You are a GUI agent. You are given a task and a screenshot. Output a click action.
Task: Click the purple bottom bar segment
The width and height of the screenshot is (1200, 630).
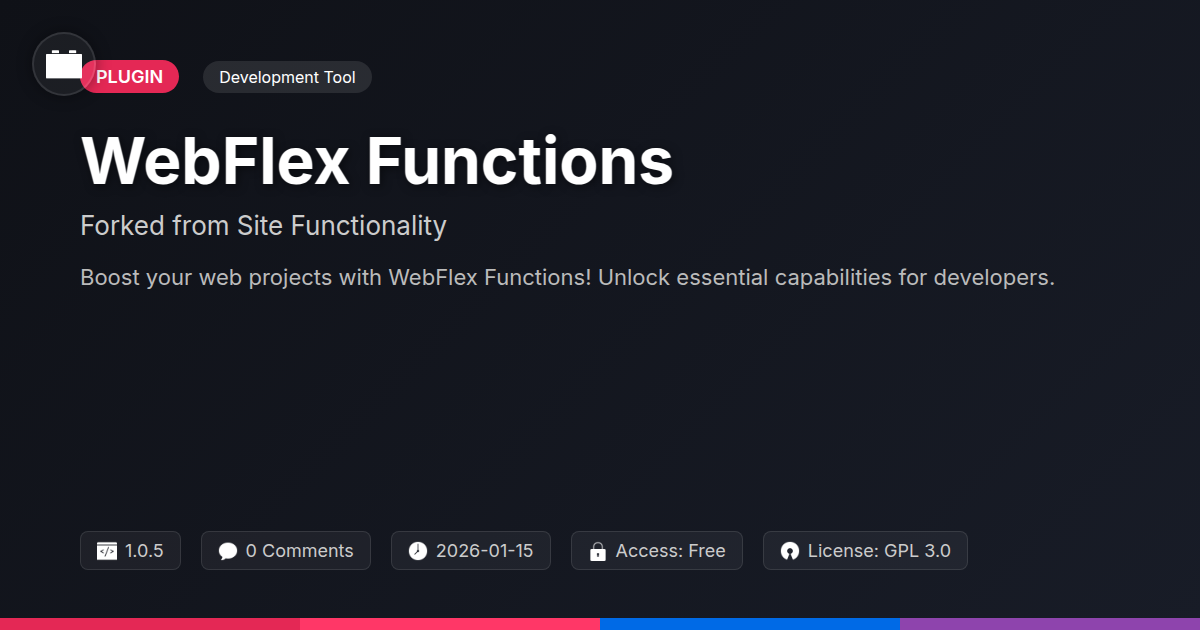click(x=1050, y=623)
